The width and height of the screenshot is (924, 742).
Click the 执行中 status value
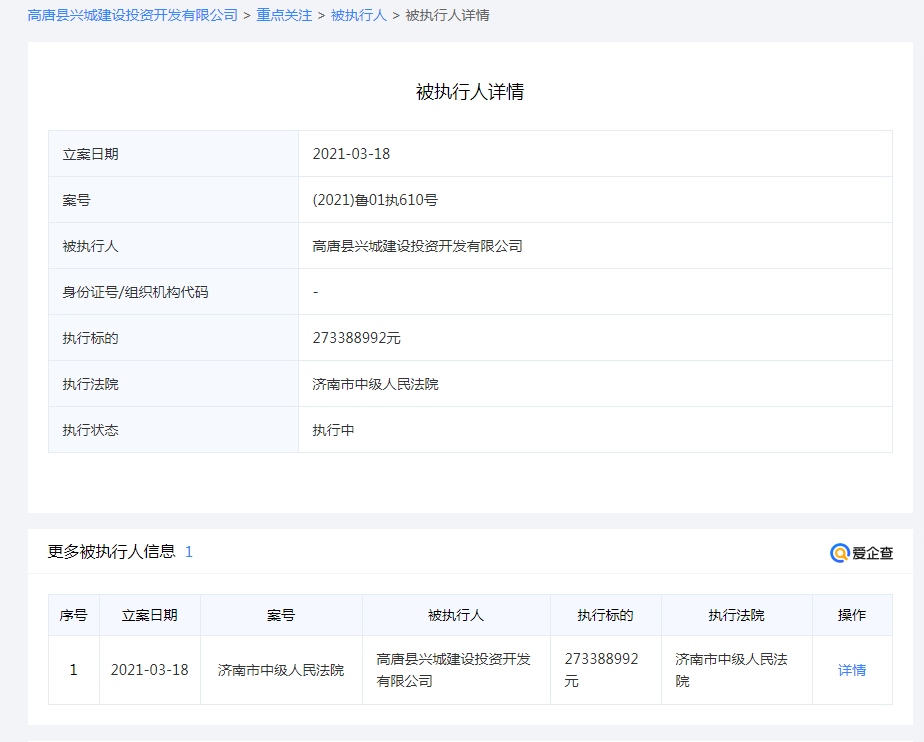pos(333,430)
